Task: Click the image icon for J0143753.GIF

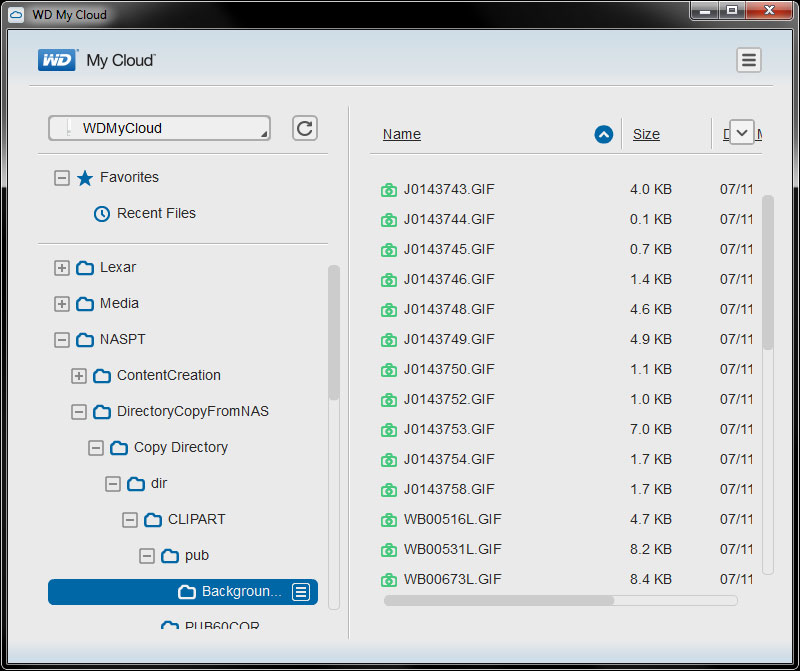Action: click(x=389, y=430)
